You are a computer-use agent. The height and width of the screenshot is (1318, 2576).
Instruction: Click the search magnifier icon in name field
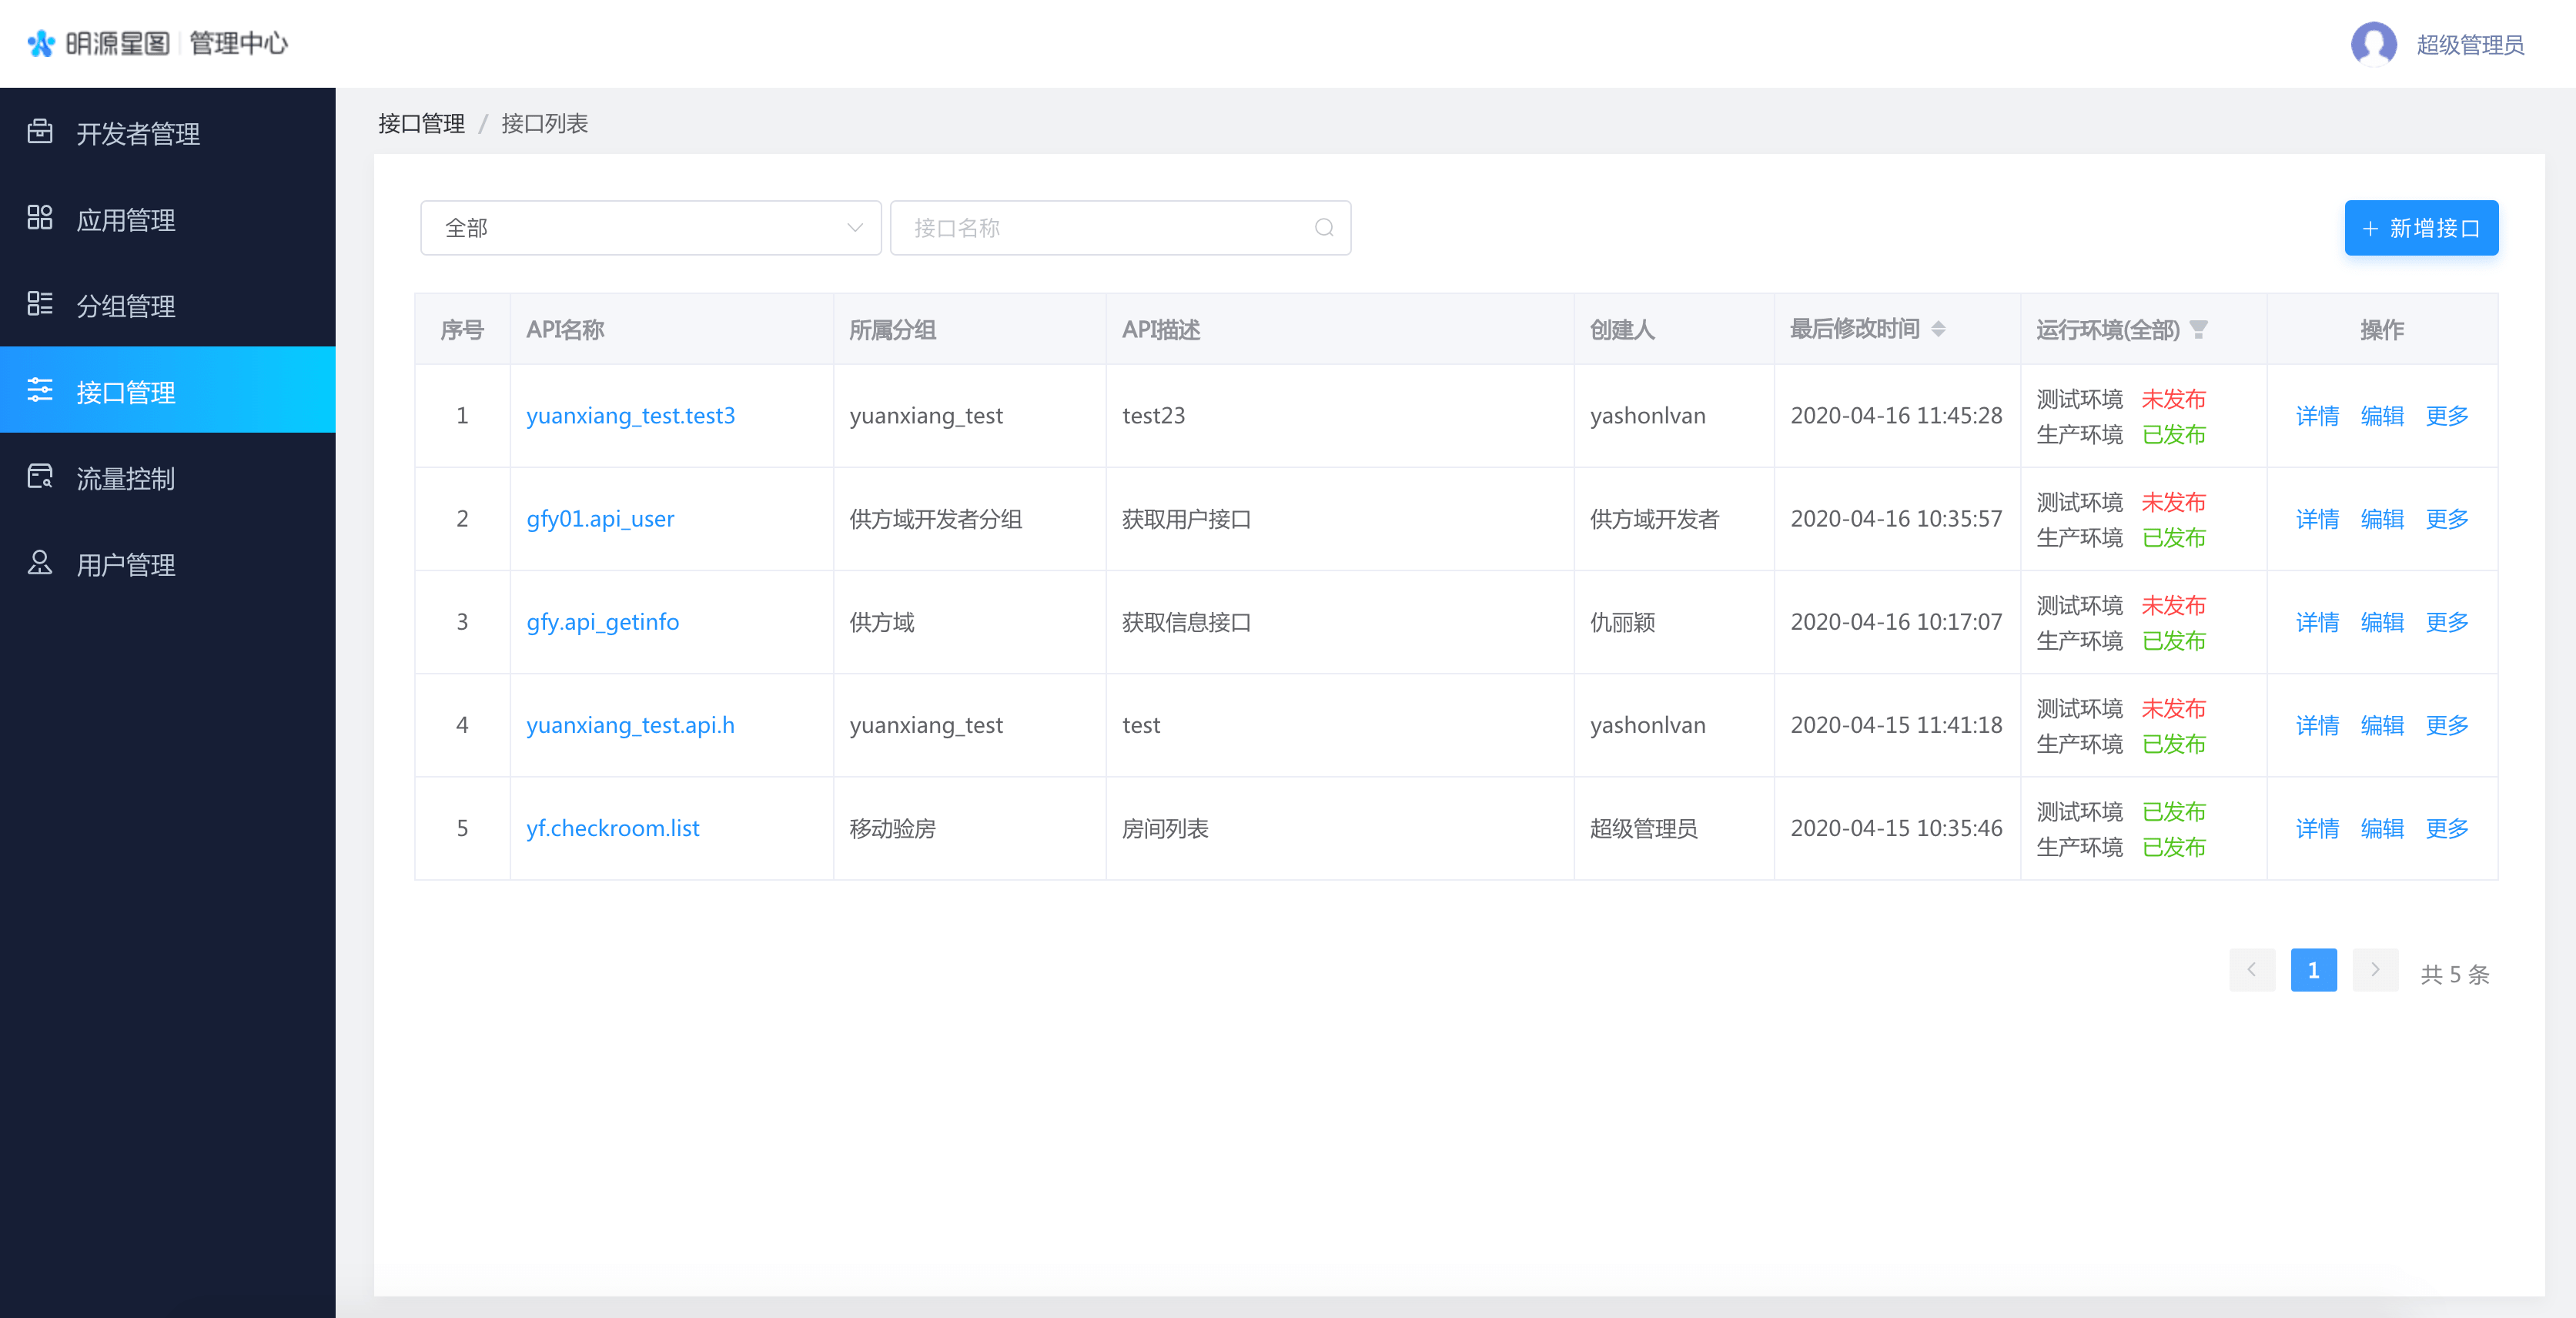point(1324,228)
